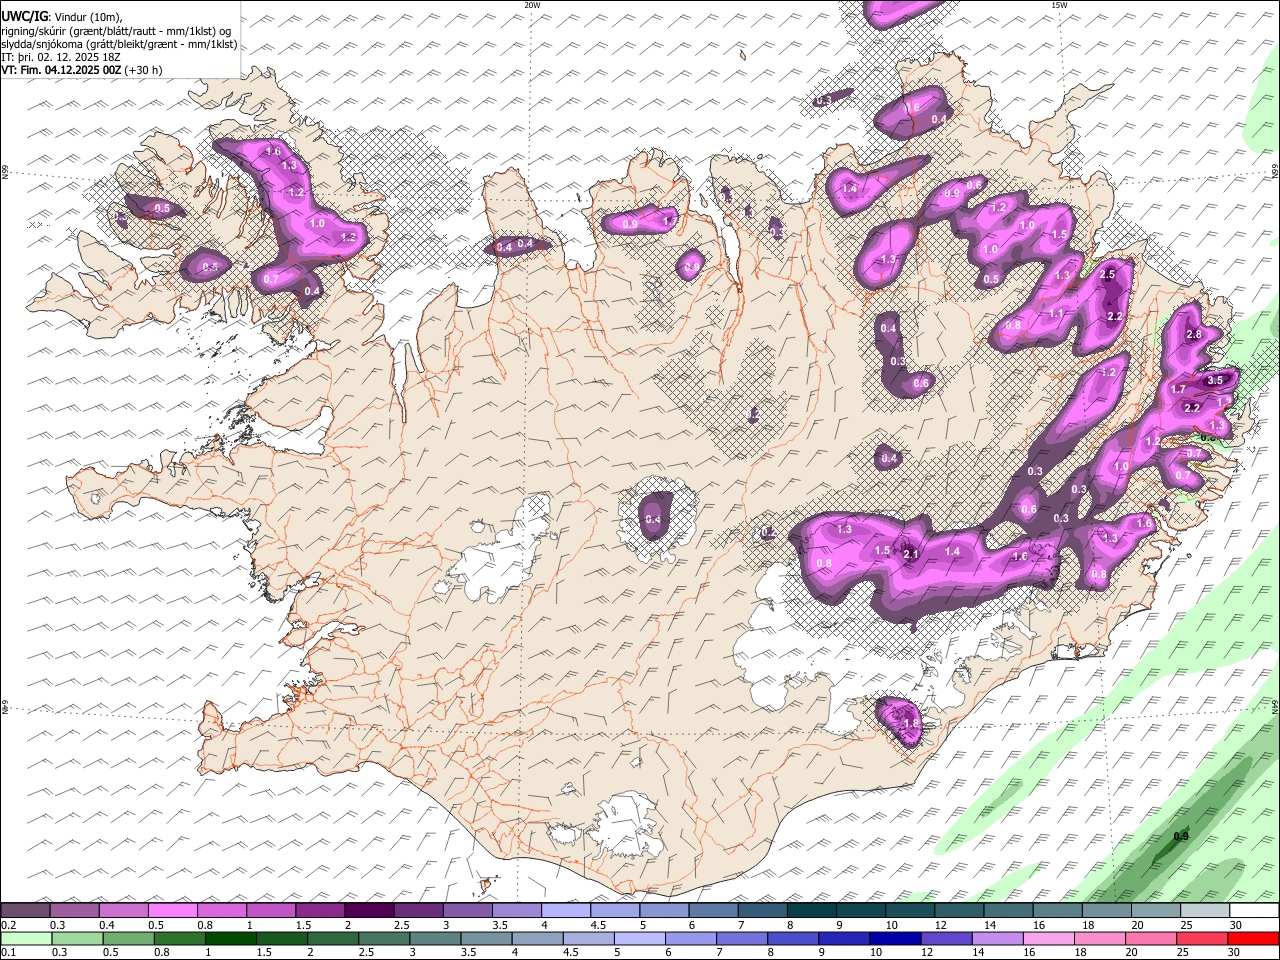
Task: Click the 15W longitude label
Action: pyautogui.click(x=1059, y=5)
